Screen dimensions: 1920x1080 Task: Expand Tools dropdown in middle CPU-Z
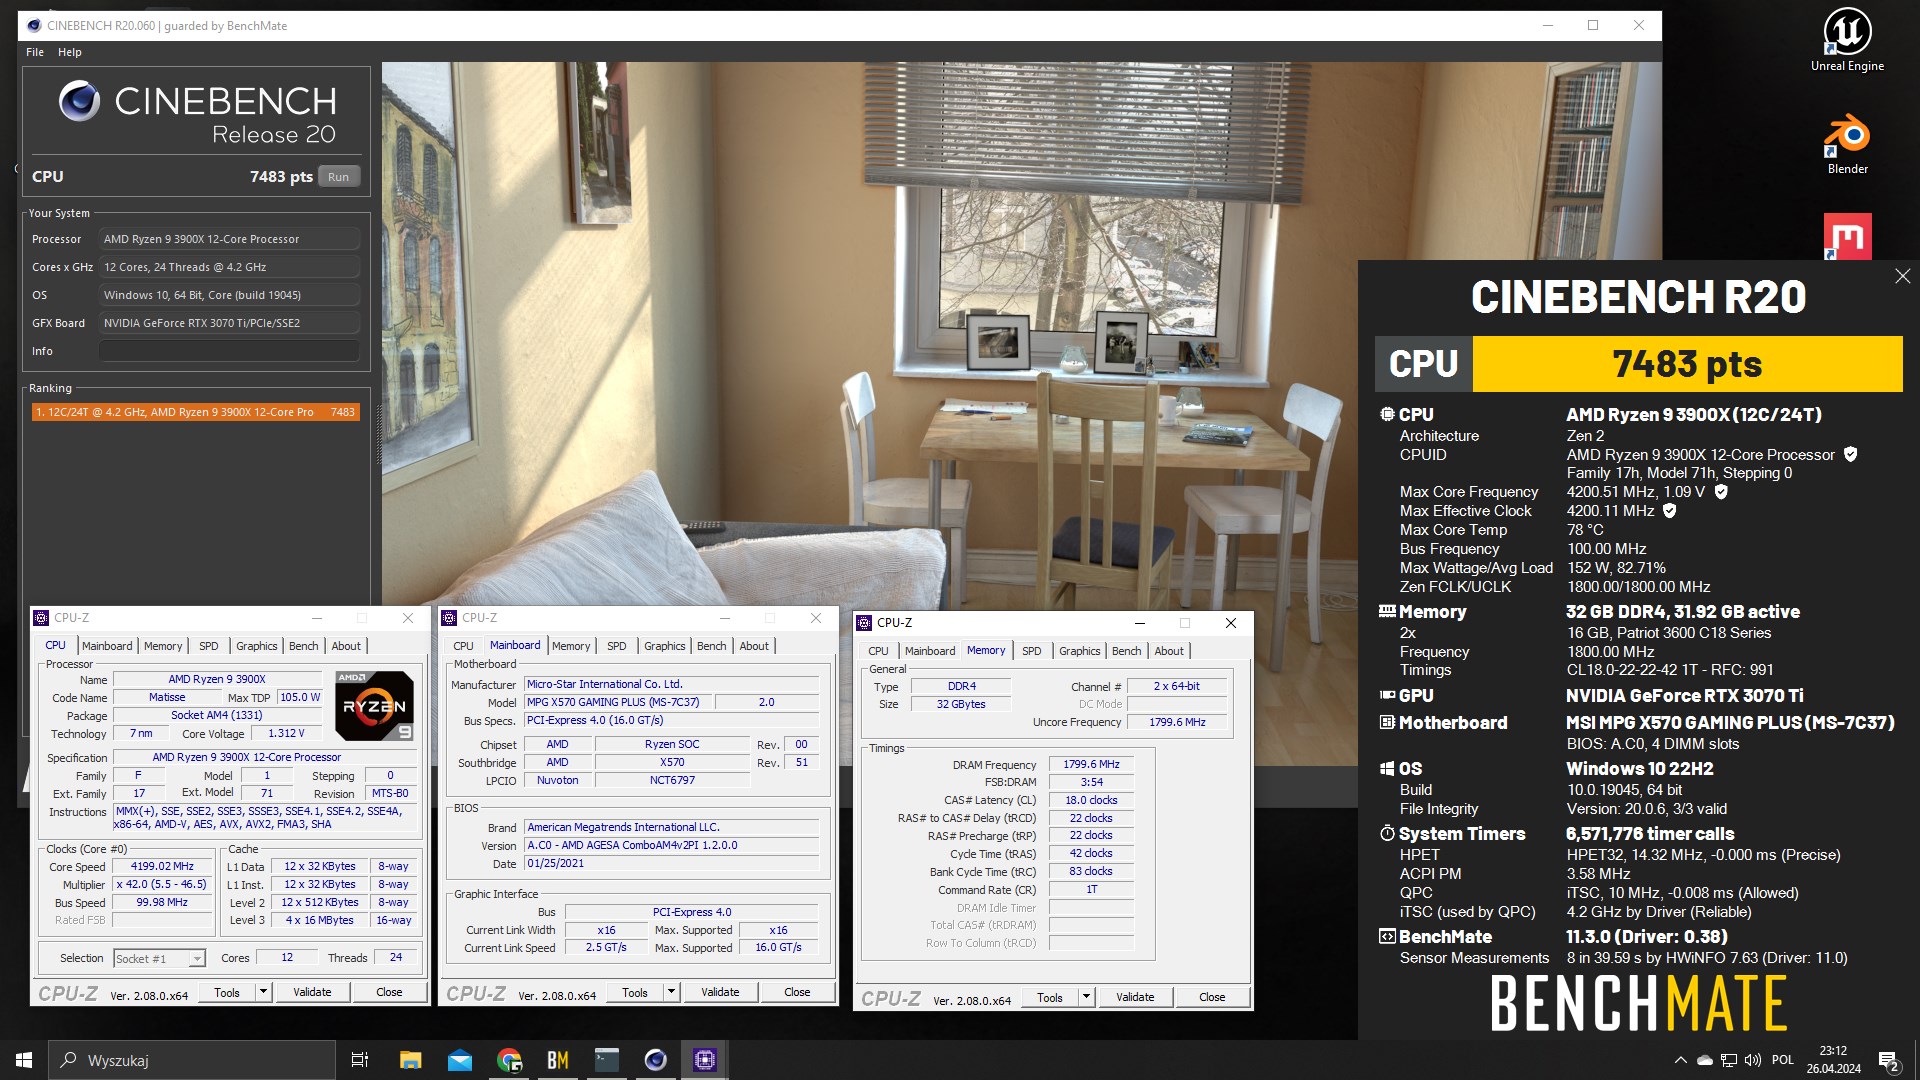pos(671,992)
